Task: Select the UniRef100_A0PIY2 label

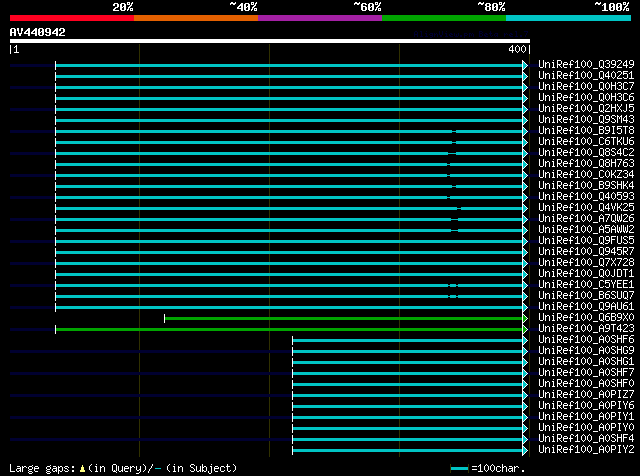Action: [586, 450]
